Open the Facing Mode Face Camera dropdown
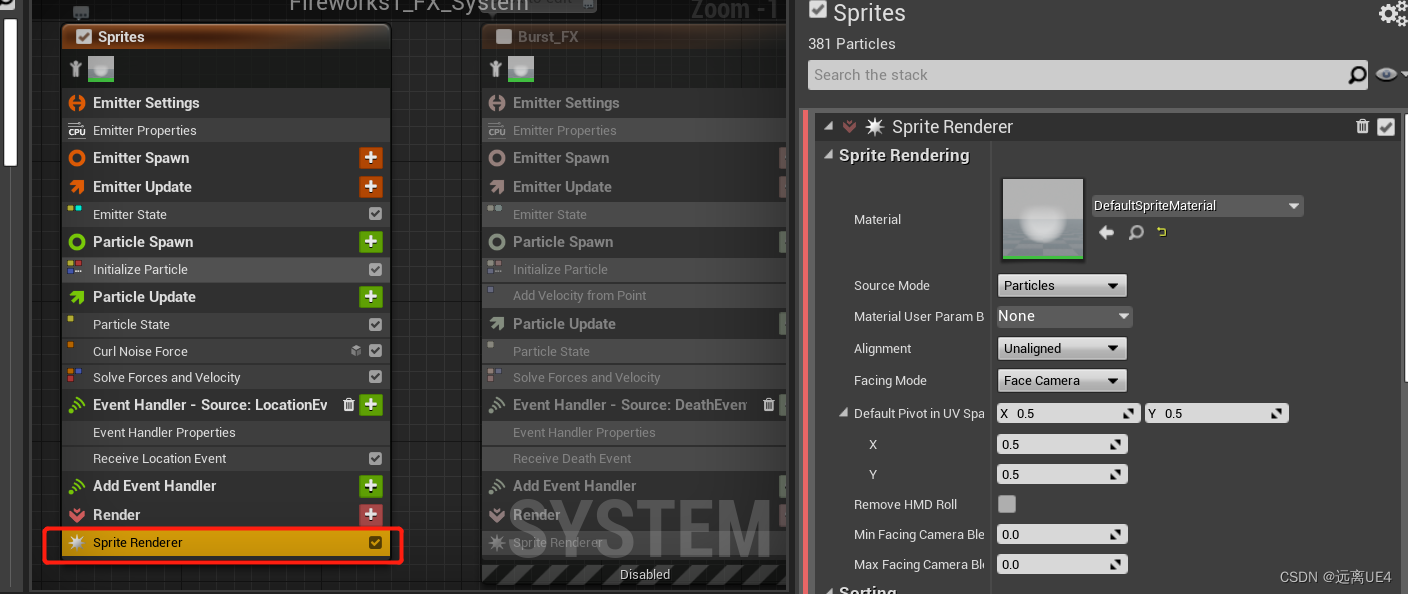The height and width of the screenshot is (594, 1408). [1062, 381]
